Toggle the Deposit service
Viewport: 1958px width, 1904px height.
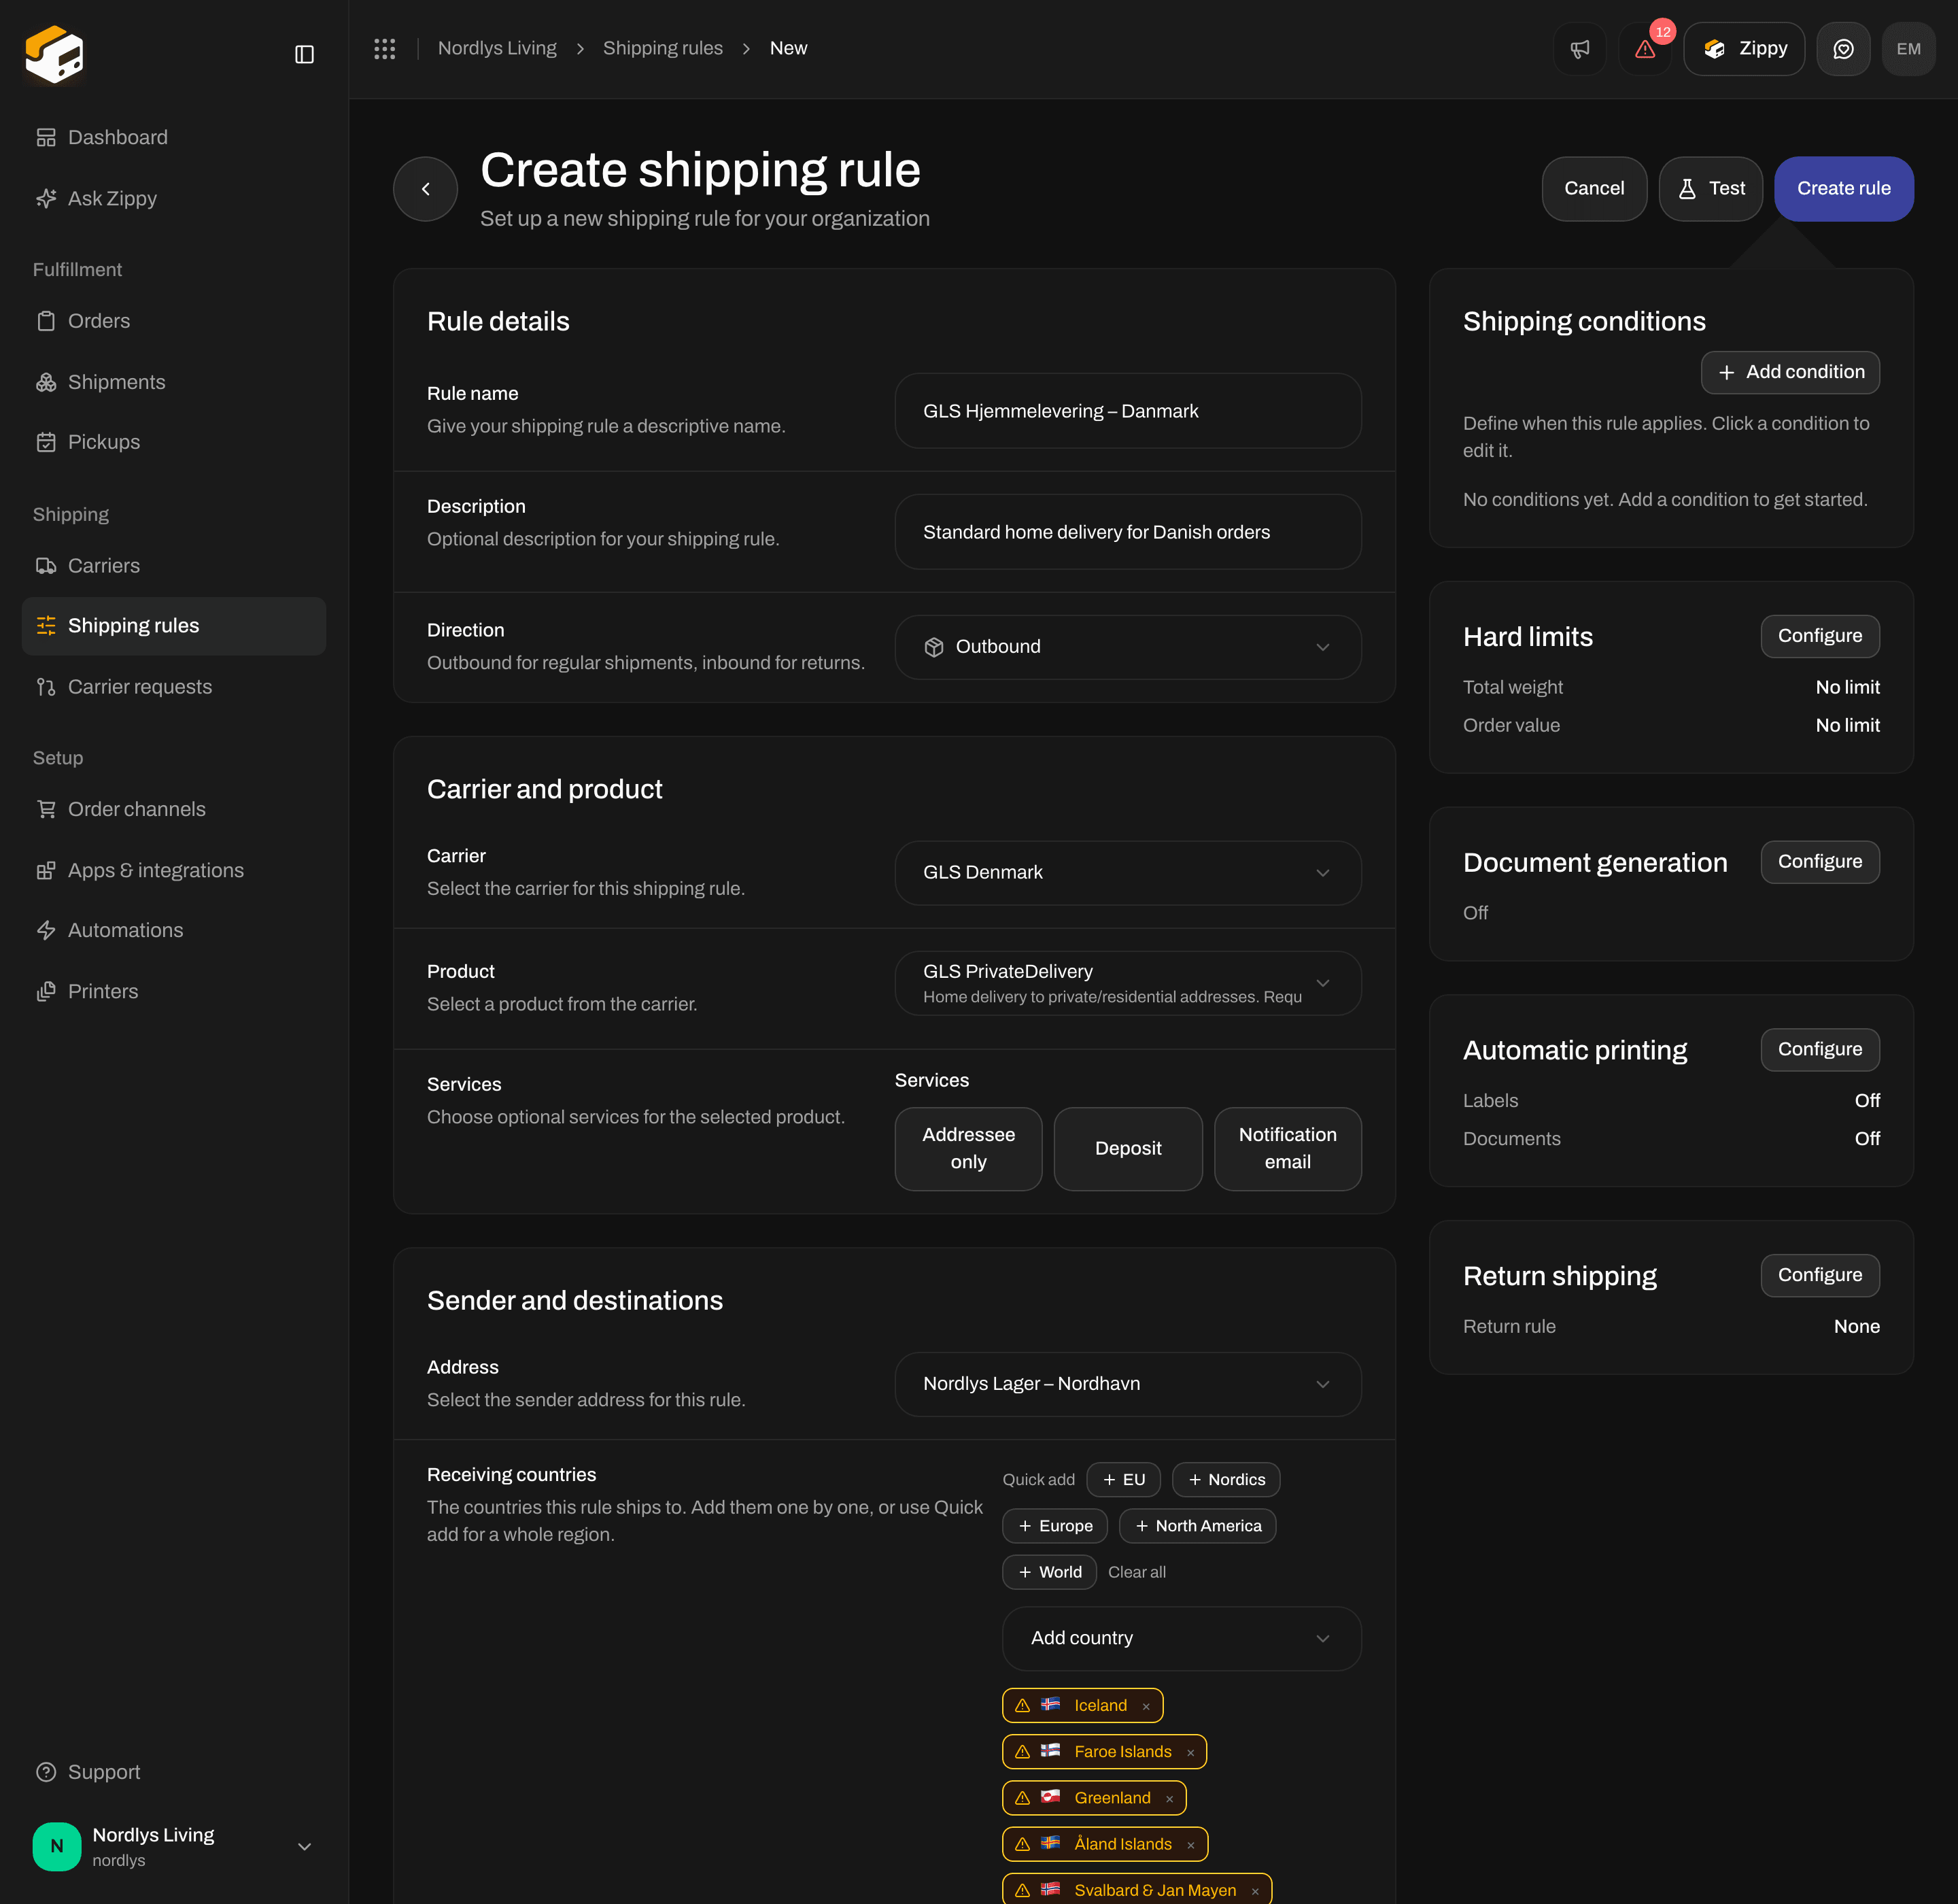click(x=1128, y=1148)
